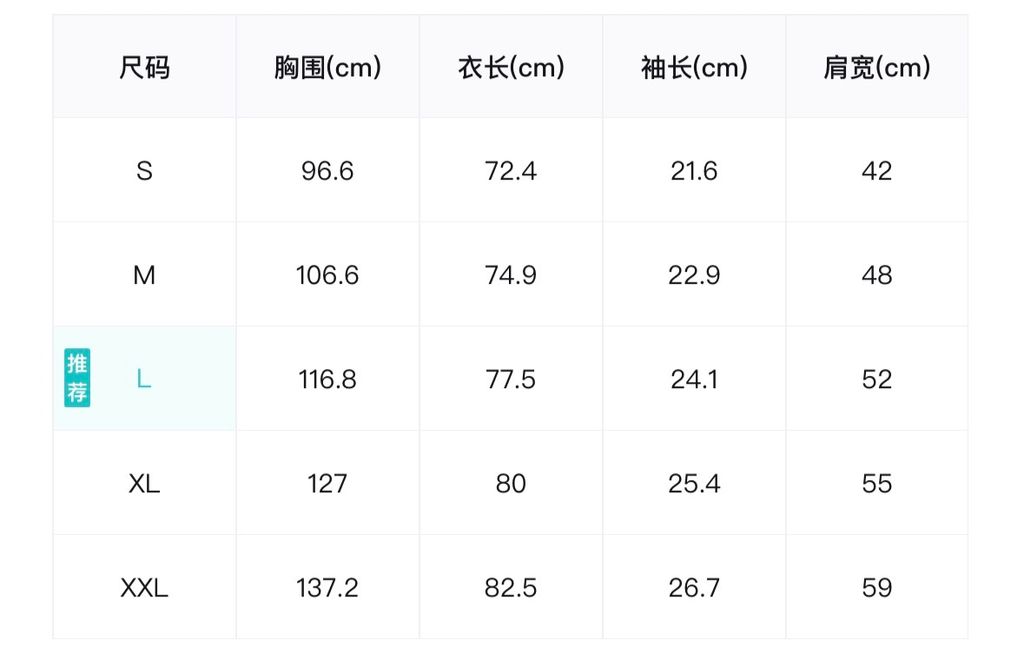This screenshot has width=1024, height=646.
Task: Select the size XXL row label
Action: tap(144, 588)
